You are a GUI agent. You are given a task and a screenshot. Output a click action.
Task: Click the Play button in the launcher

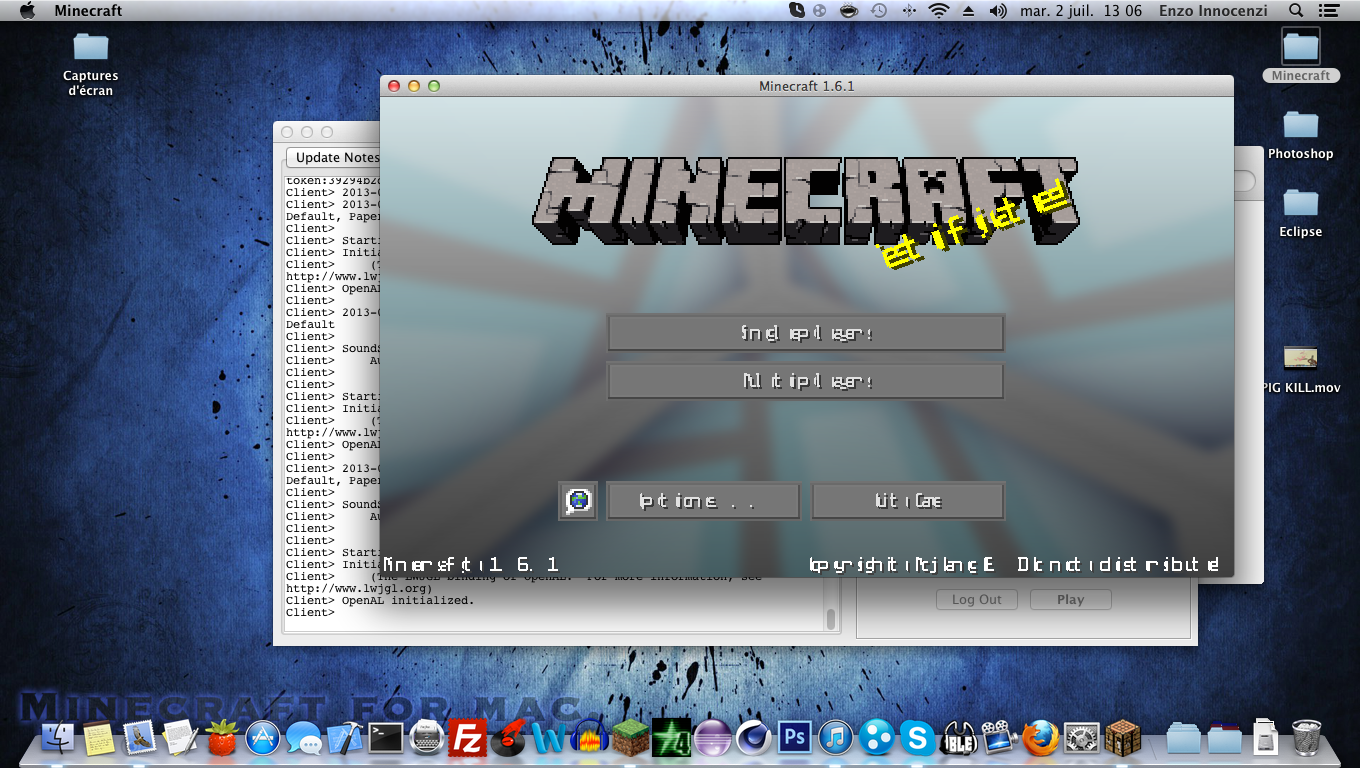click(x=1070, y=599)
